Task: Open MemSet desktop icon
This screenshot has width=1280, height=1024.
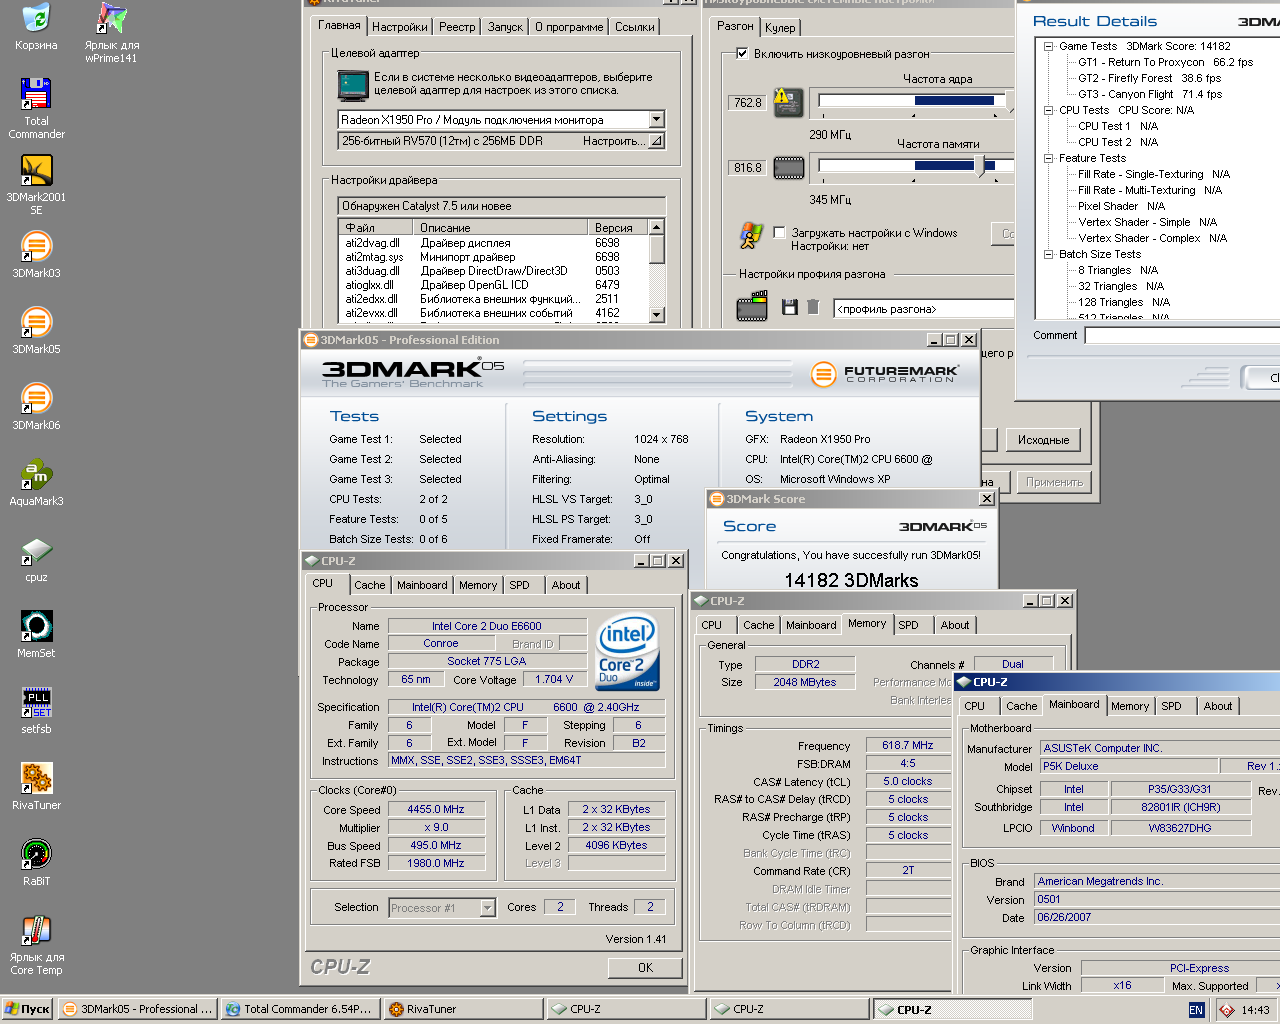Action: (36, 626)
